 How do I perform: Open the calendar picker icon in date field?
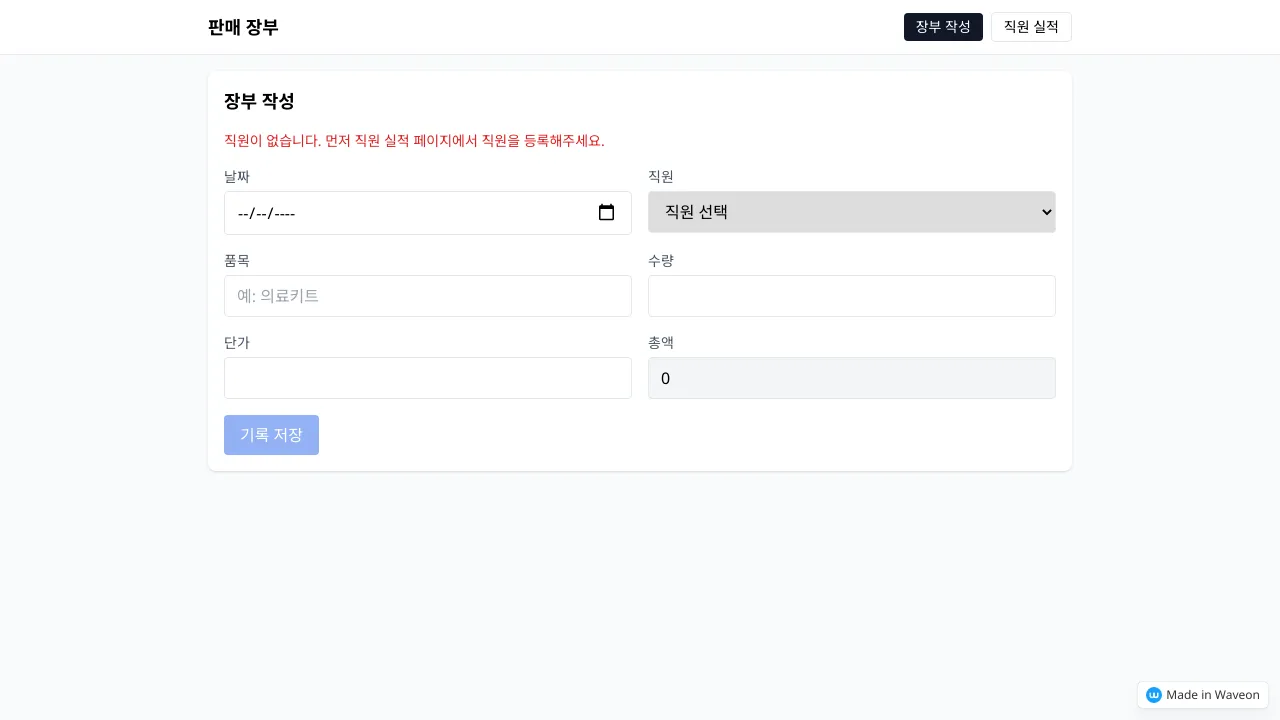click(606, 213)
